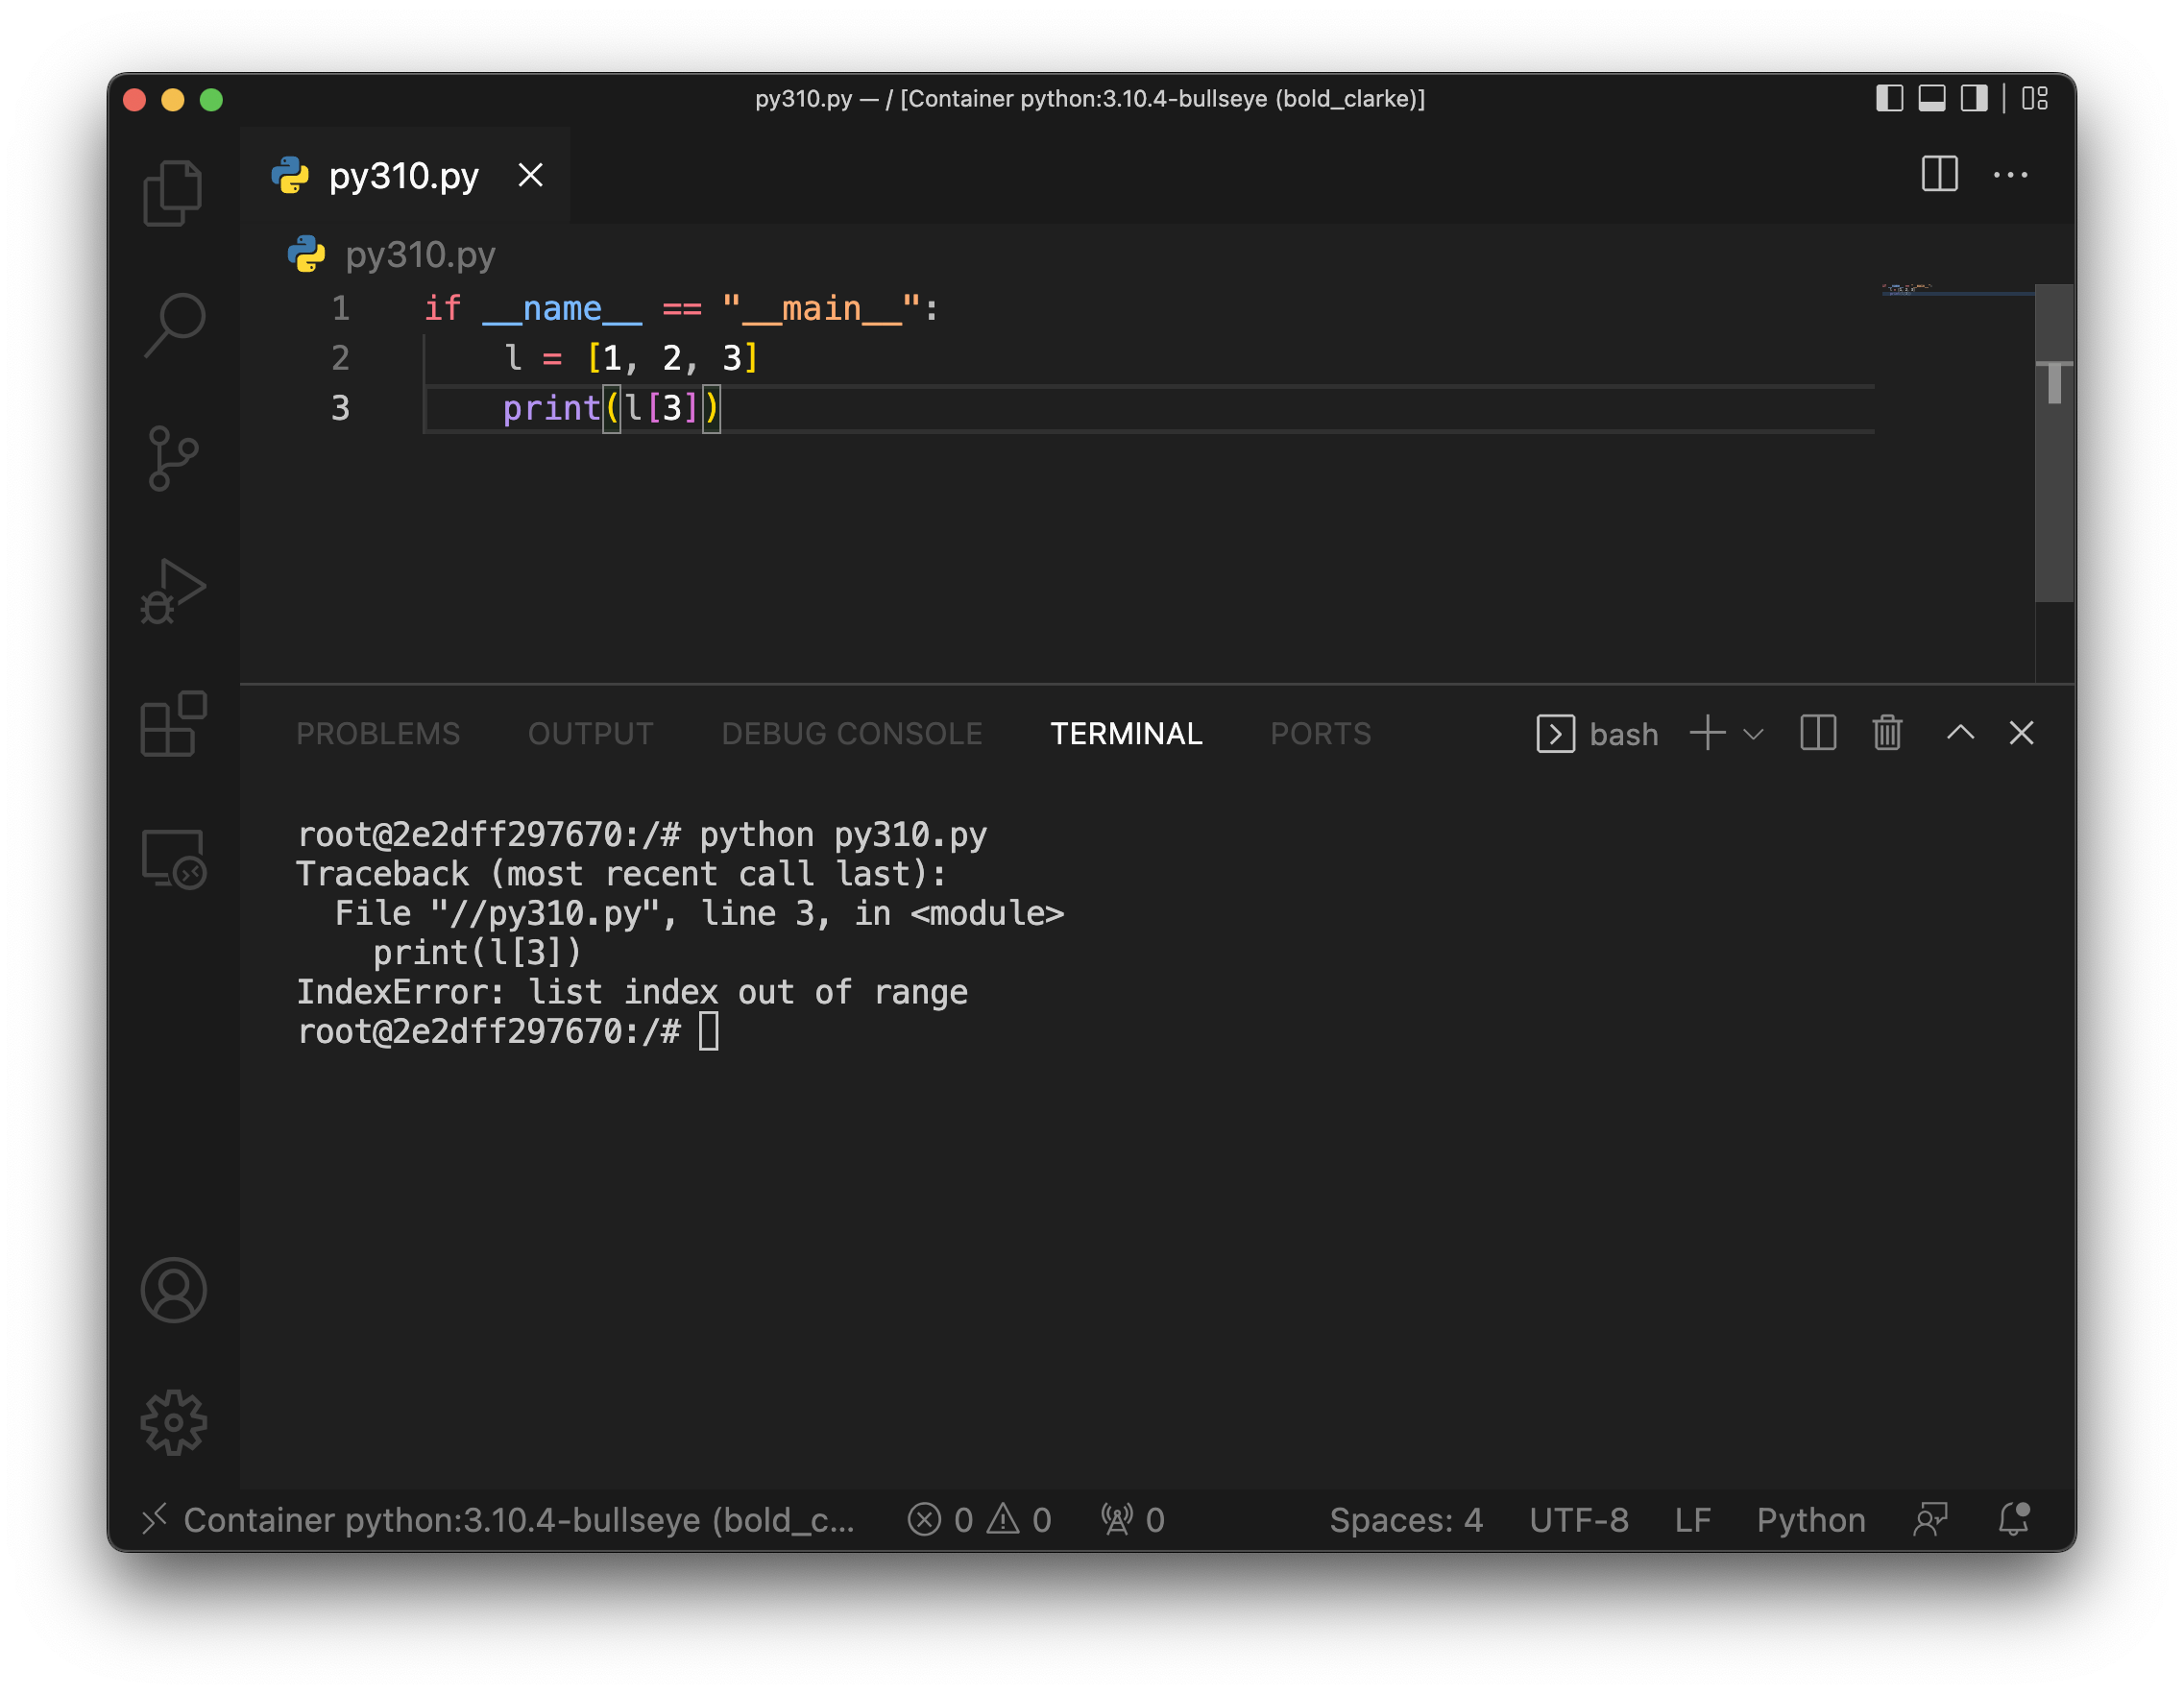Click the Python language mode in status bar
The width and height of the screenshot is (2184, 1694).
(x=1811, y=1520)
